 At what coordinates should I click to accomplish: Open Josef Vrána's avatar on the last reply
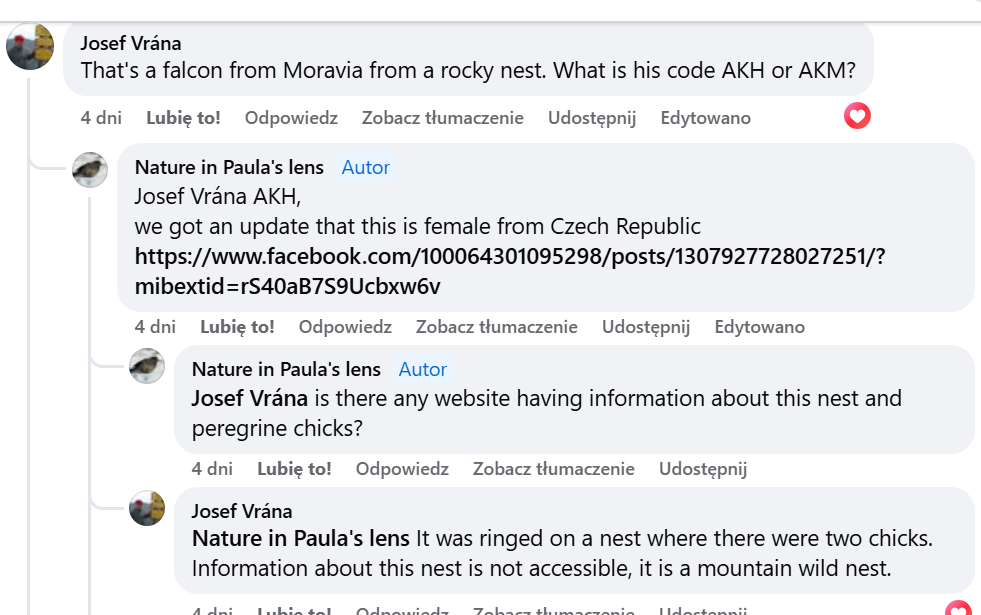pyautogui.click(x=147, y=509)
